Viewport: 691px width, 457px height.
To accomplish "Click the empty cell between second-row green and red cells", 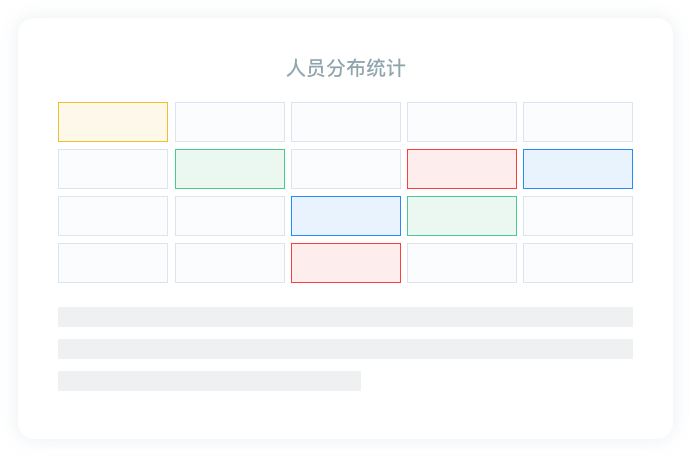I will pos(346,169).
